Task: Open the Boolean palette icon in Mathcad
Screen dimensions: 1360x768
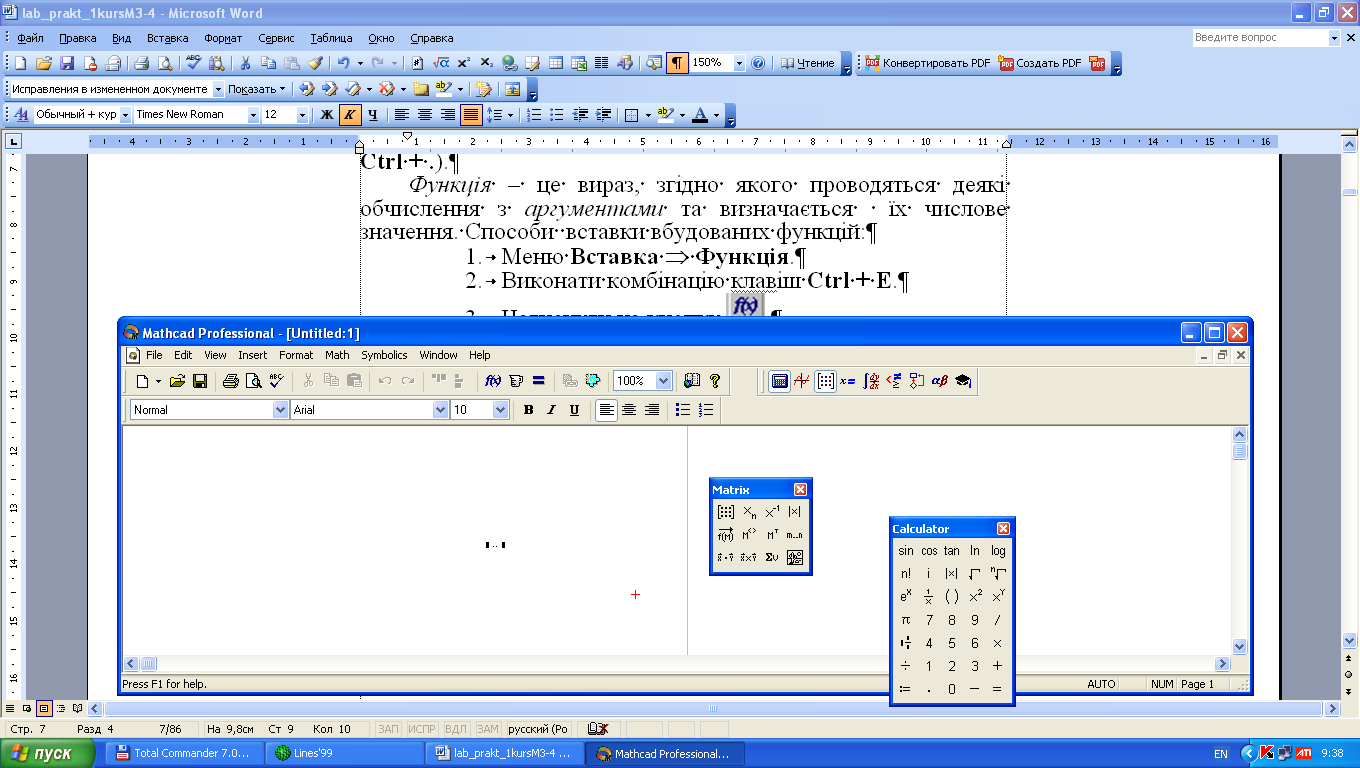Action: tap(894, 381)
